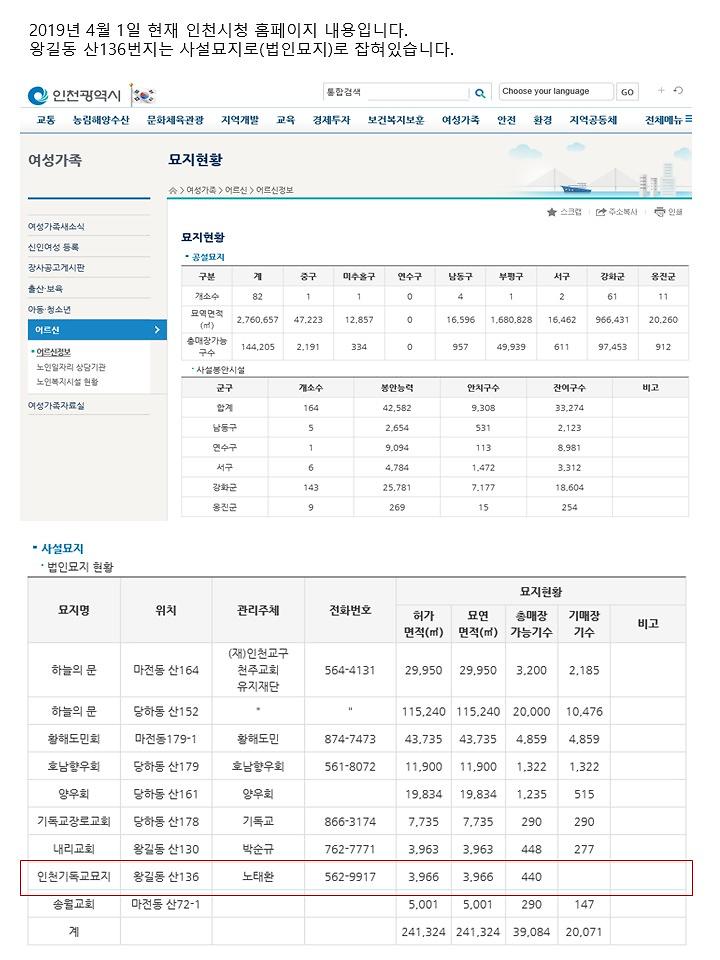Click the 왕길동 산136 location cell
The height and width of the screenshot is (960, 720).
point(167,877)
